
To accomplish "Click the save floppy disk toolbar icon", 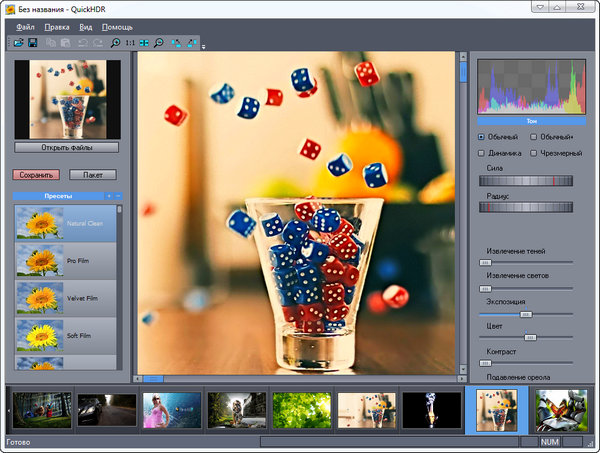I will click(x=32, y=43).
